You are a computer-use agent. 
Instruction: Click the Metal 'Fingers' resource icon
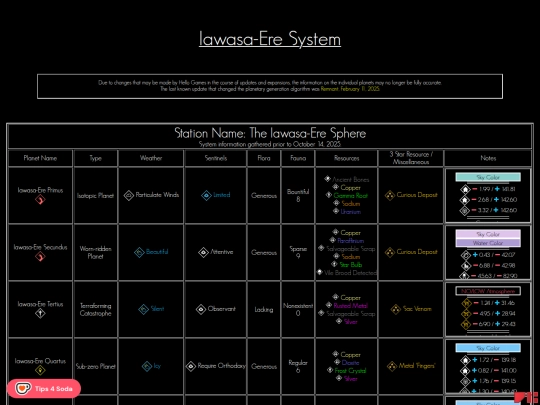point(392,366)
